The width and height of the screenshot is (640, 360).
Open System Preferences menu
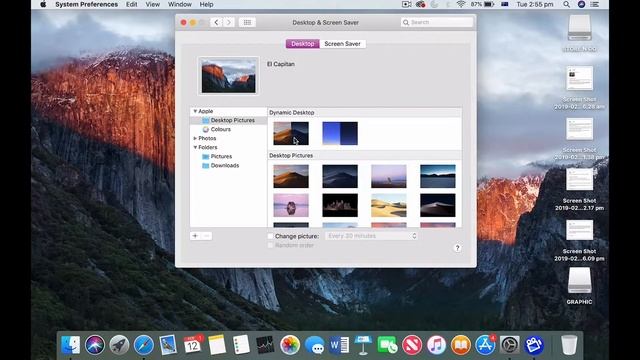point(87,4)
